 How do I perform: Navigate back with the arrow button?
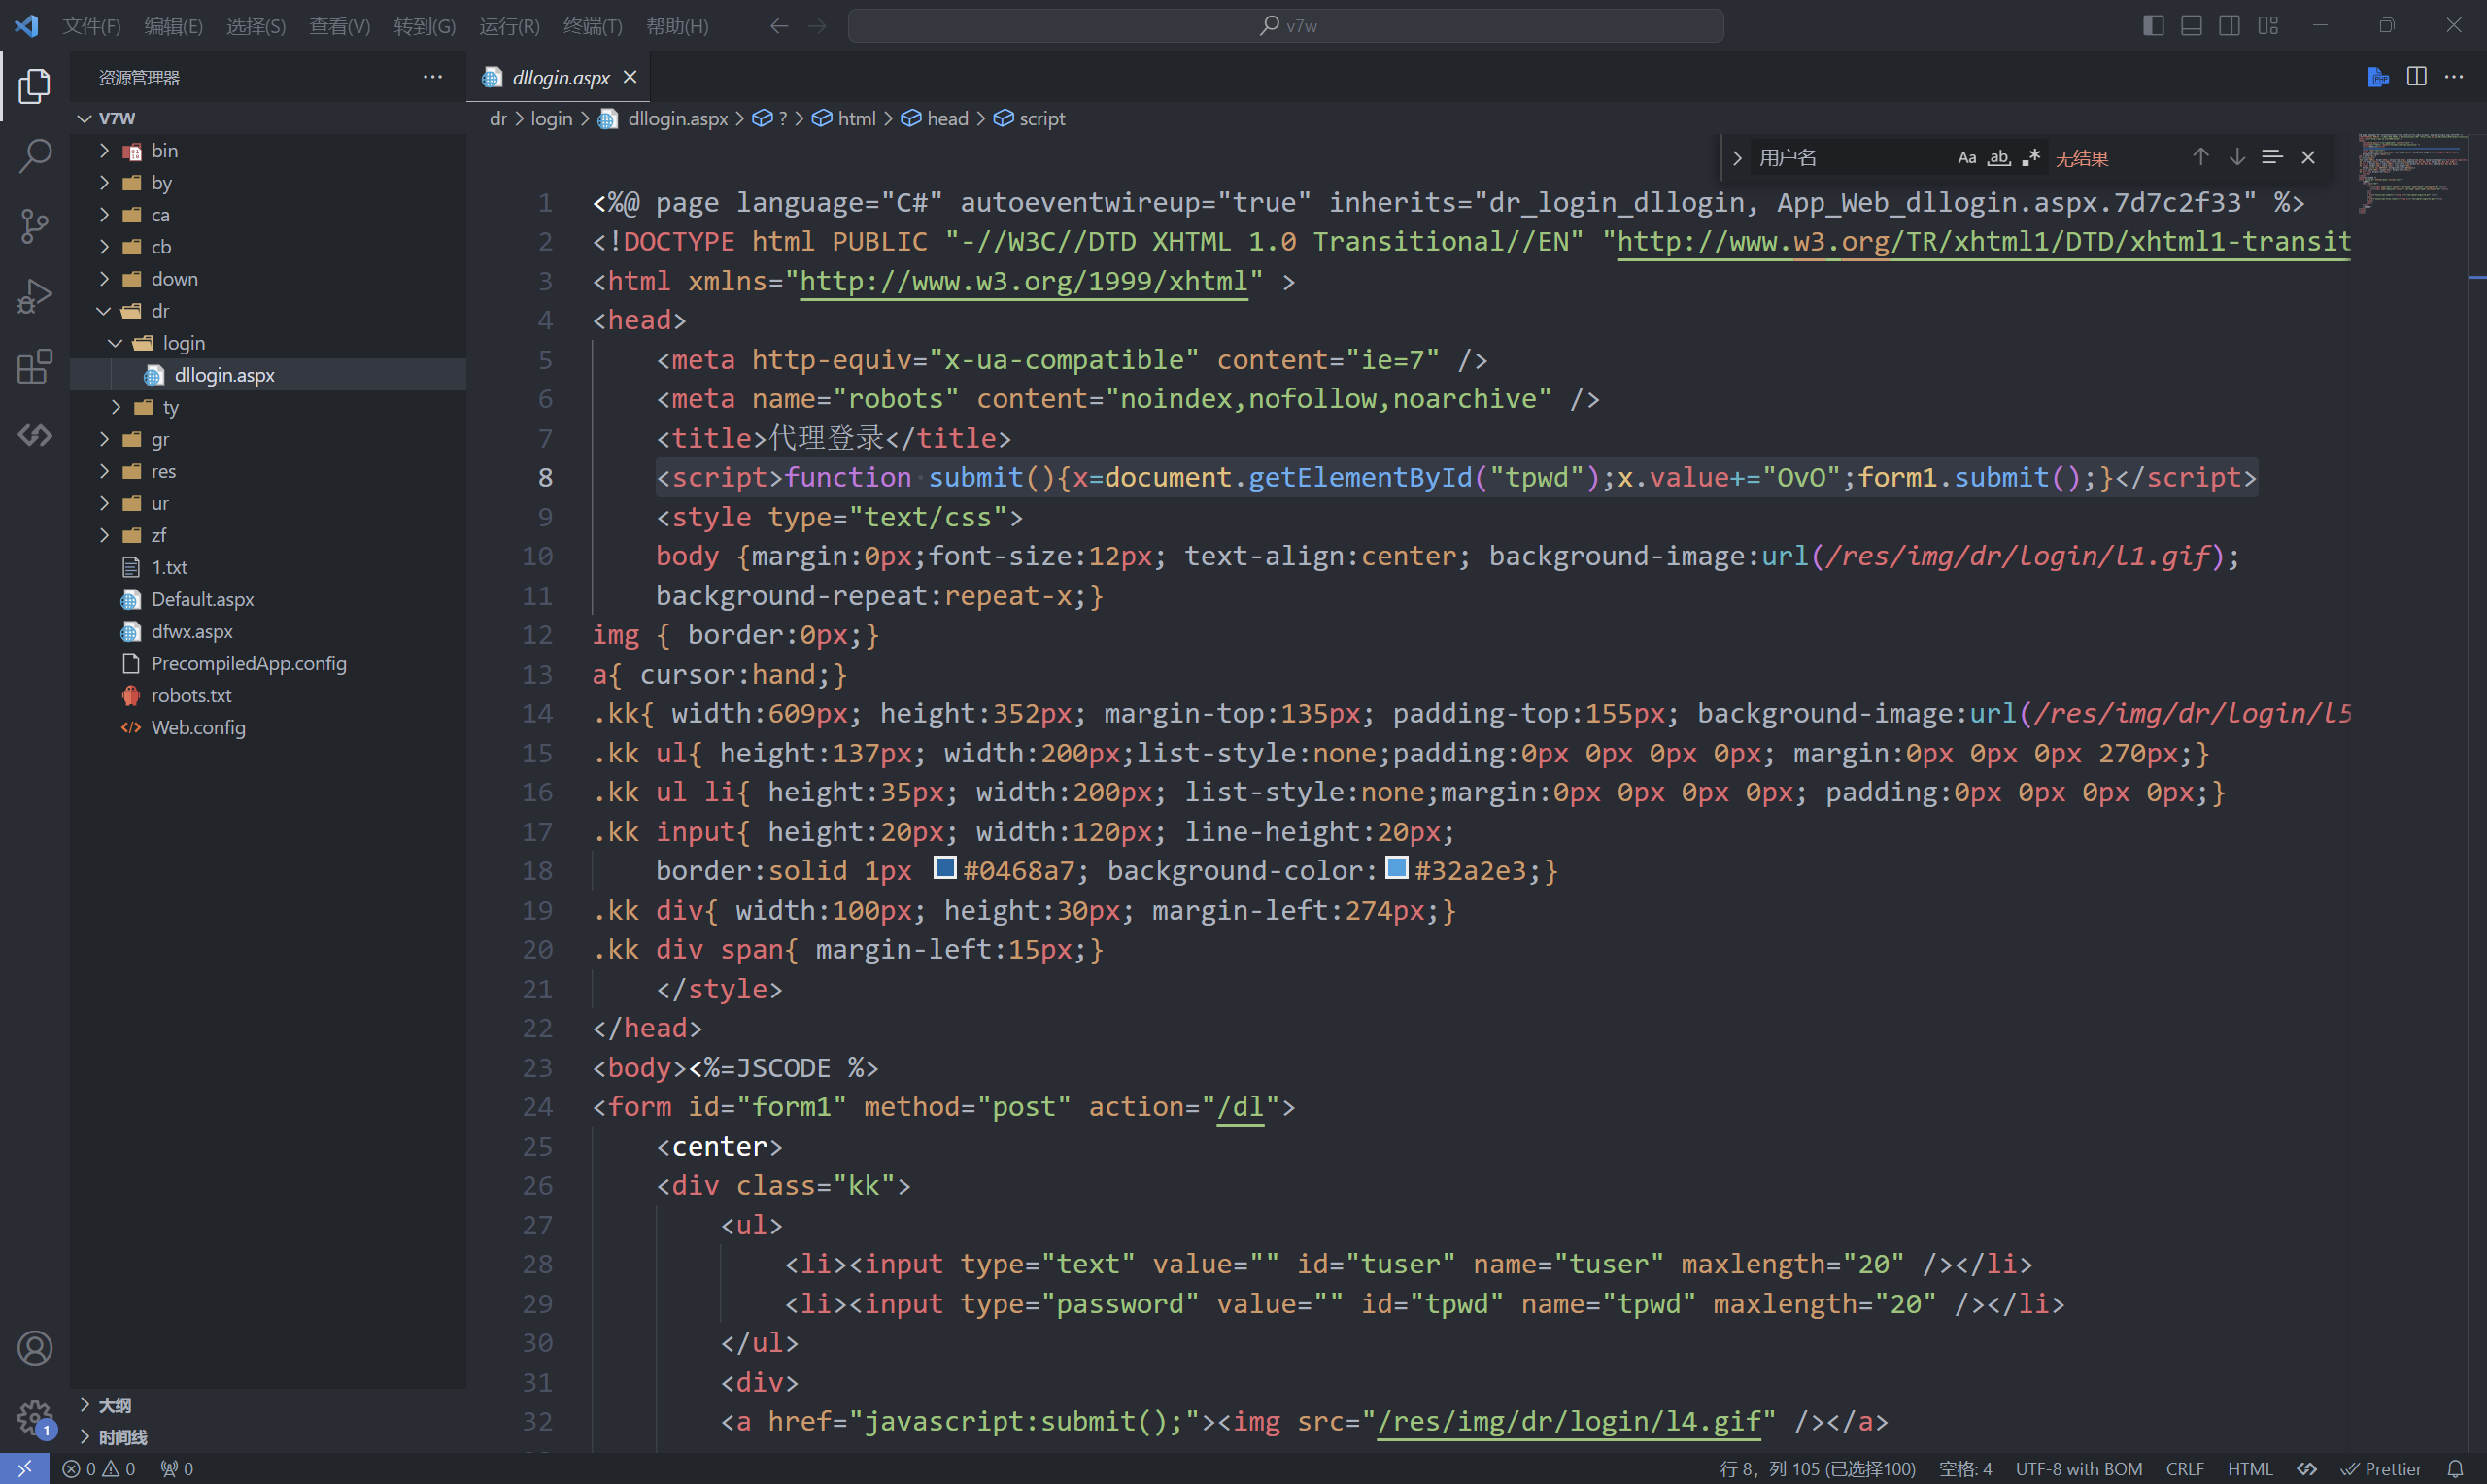click(779, 26)
